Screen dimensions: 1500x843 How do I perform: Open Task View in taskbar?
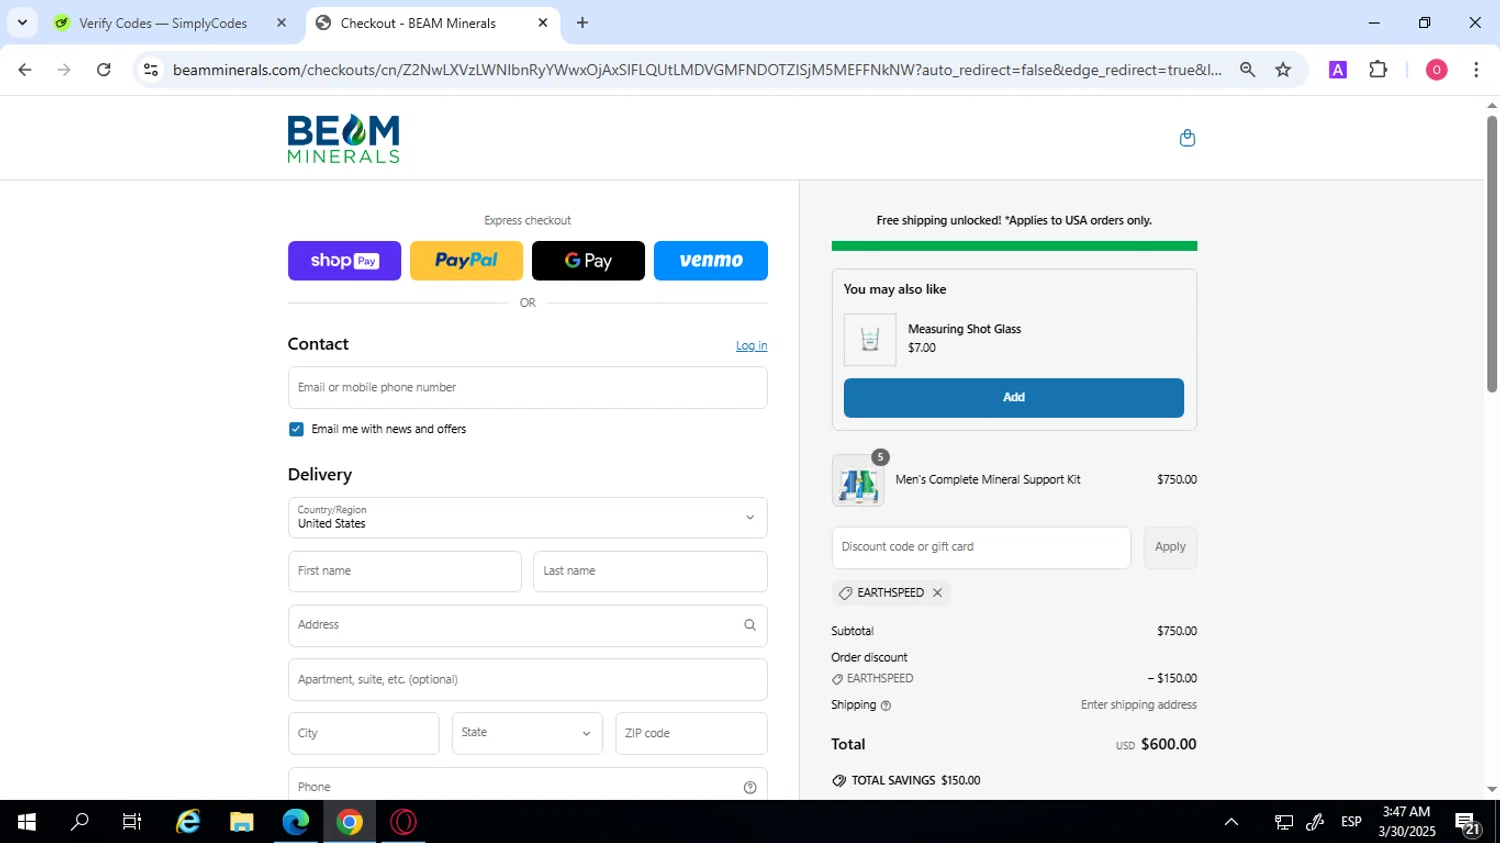pyautogui.click(x=132, y=822)
